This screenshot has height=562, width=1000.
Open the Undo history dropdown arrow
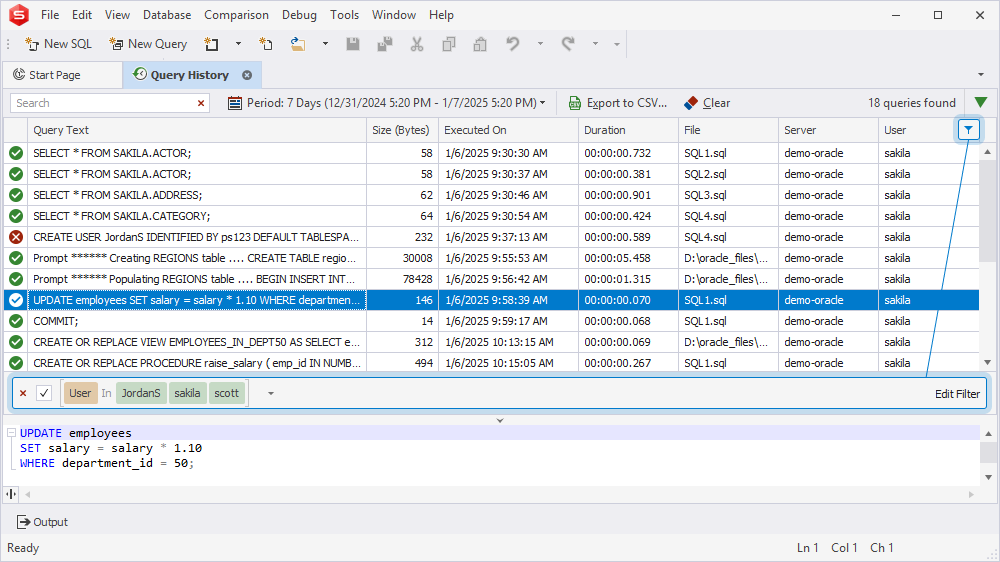click(x=540, y=44)
